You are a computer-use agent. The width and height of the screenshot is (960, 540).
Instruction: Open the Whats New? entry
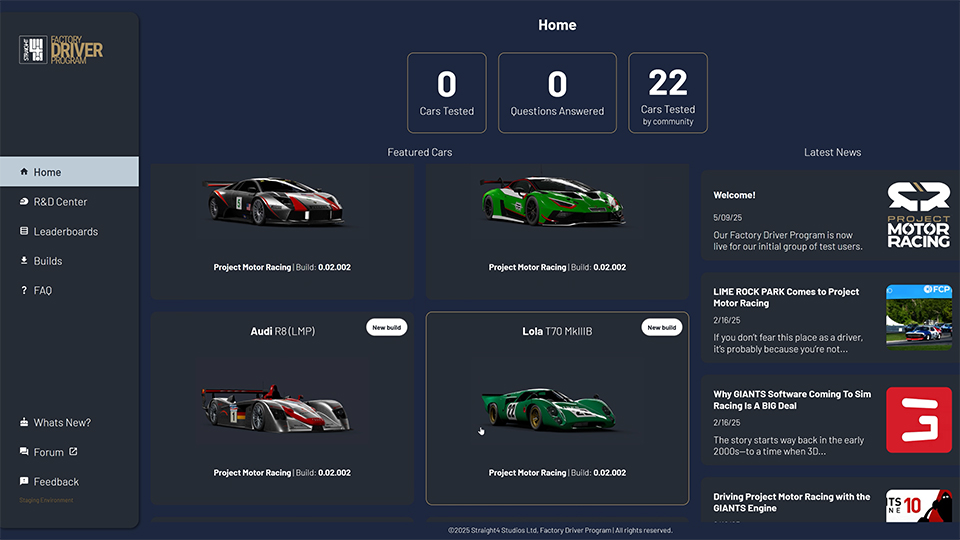pyautogui.click(x=62, y=422)
